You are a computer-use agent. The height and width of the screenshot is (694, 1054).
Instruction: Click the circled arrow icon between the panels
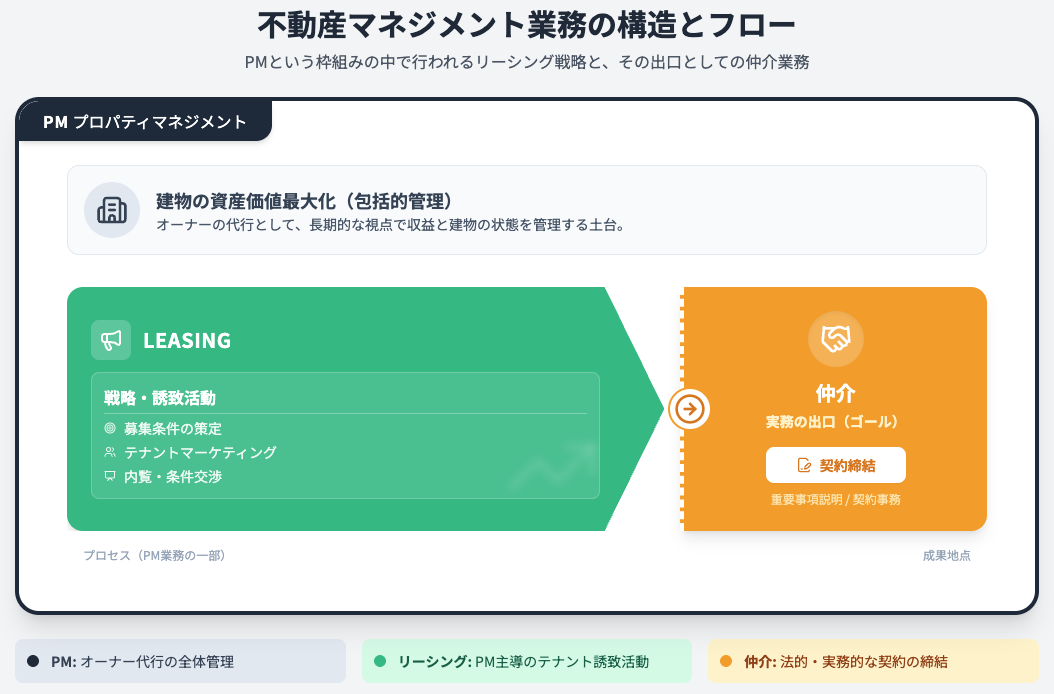(689, 409)
